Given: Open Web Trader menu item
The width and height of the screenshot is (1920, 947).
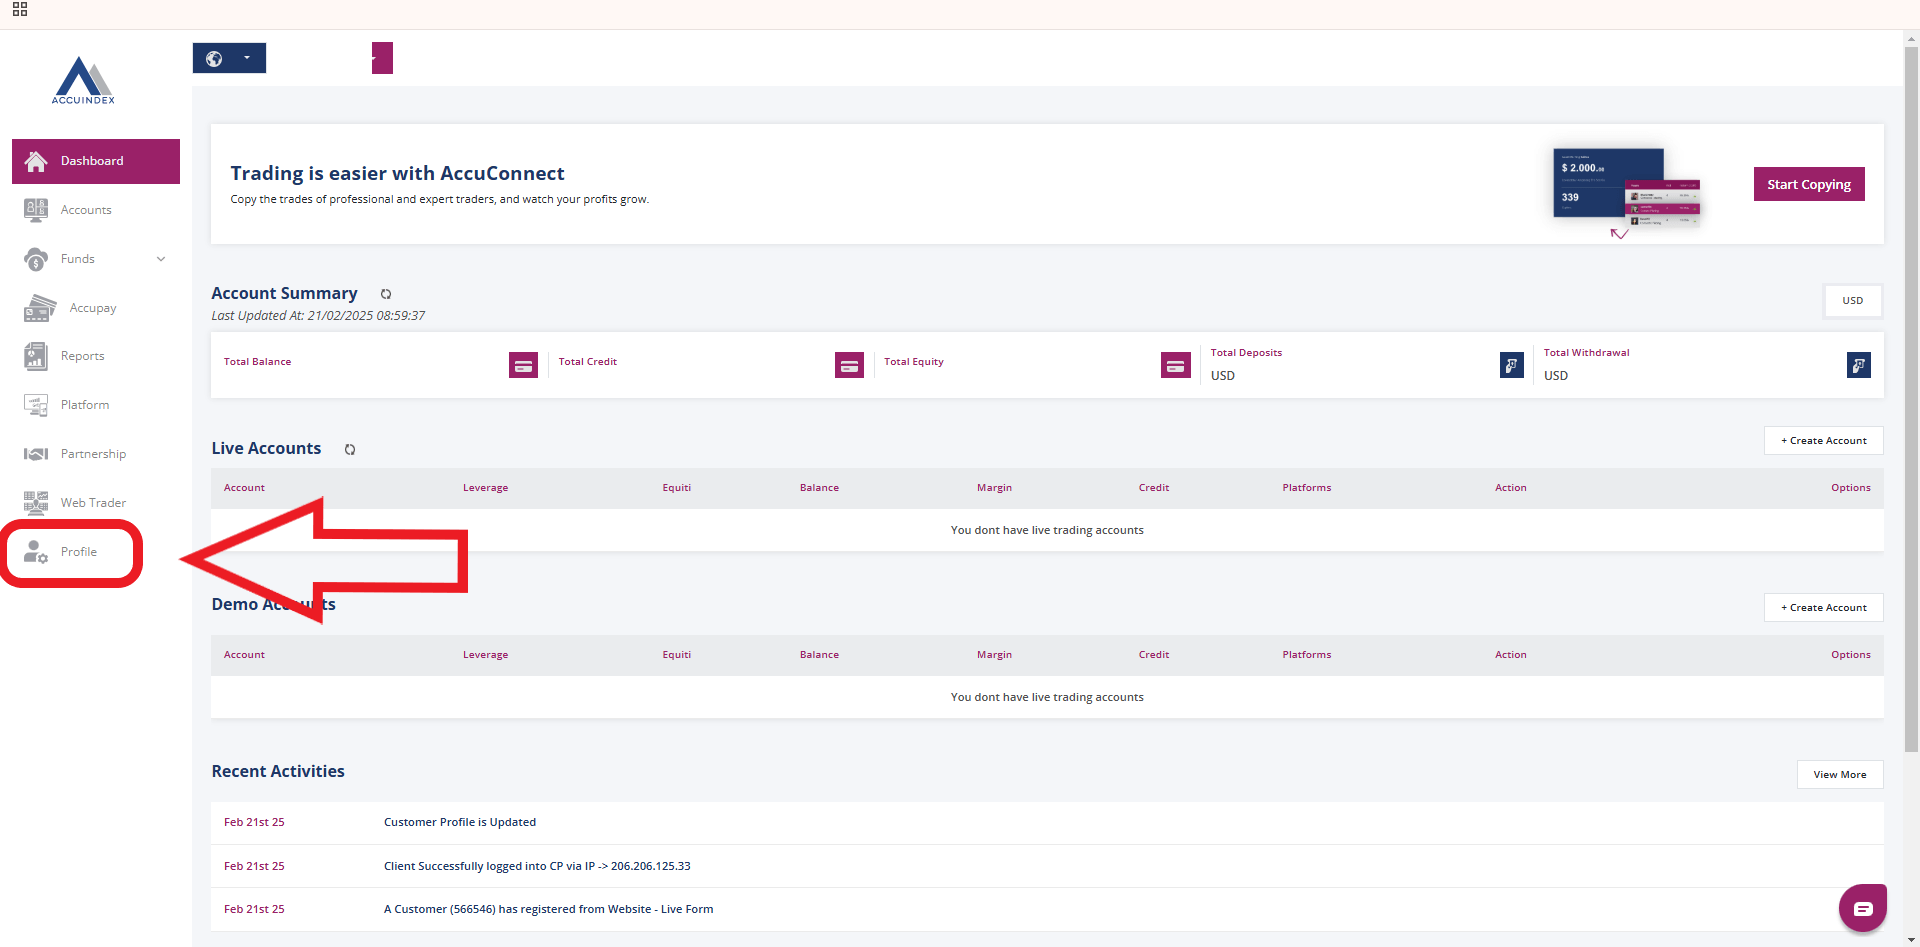Looking at the screenshot, I should pos(96,502).
